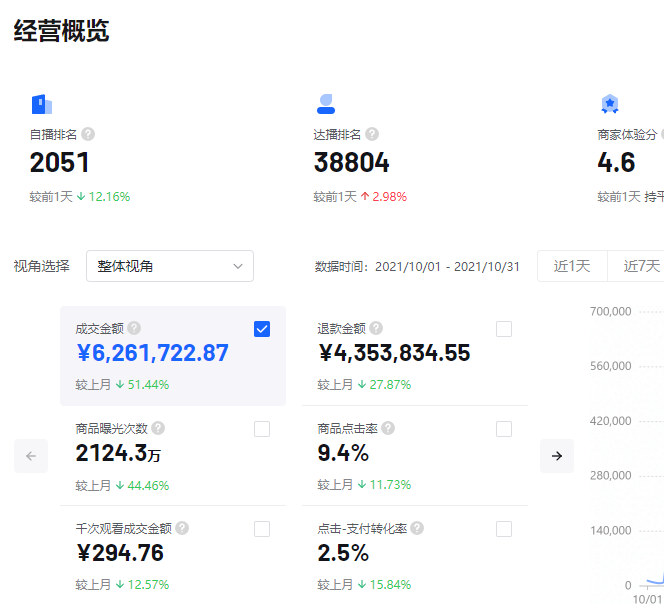Open the 整体视角 dropdown
The image size is (664, 604).
[170, 266]
